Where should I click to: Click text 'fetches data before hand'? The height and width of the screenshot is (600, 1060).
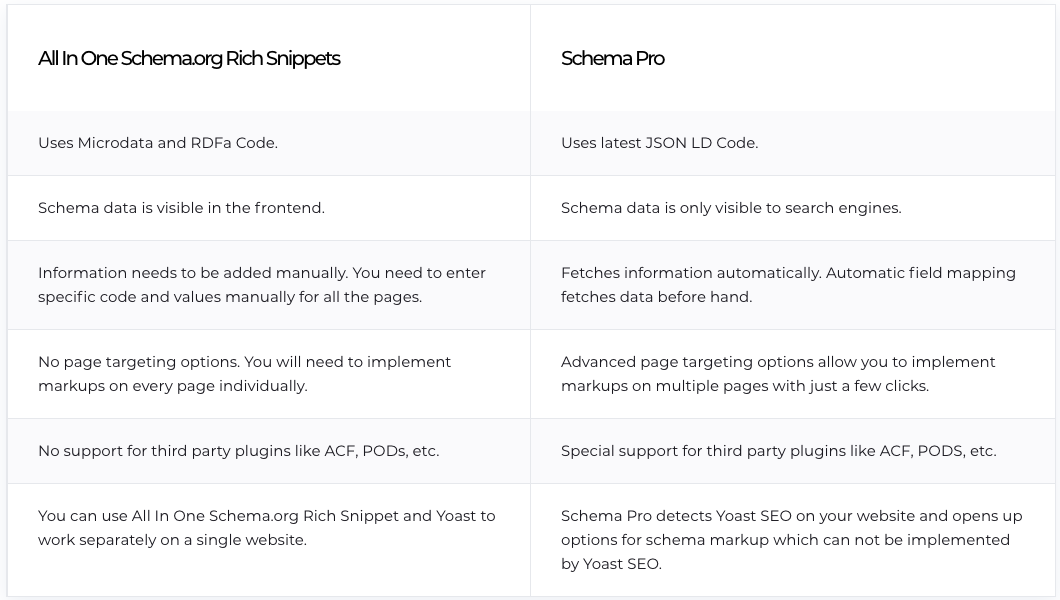656,297
